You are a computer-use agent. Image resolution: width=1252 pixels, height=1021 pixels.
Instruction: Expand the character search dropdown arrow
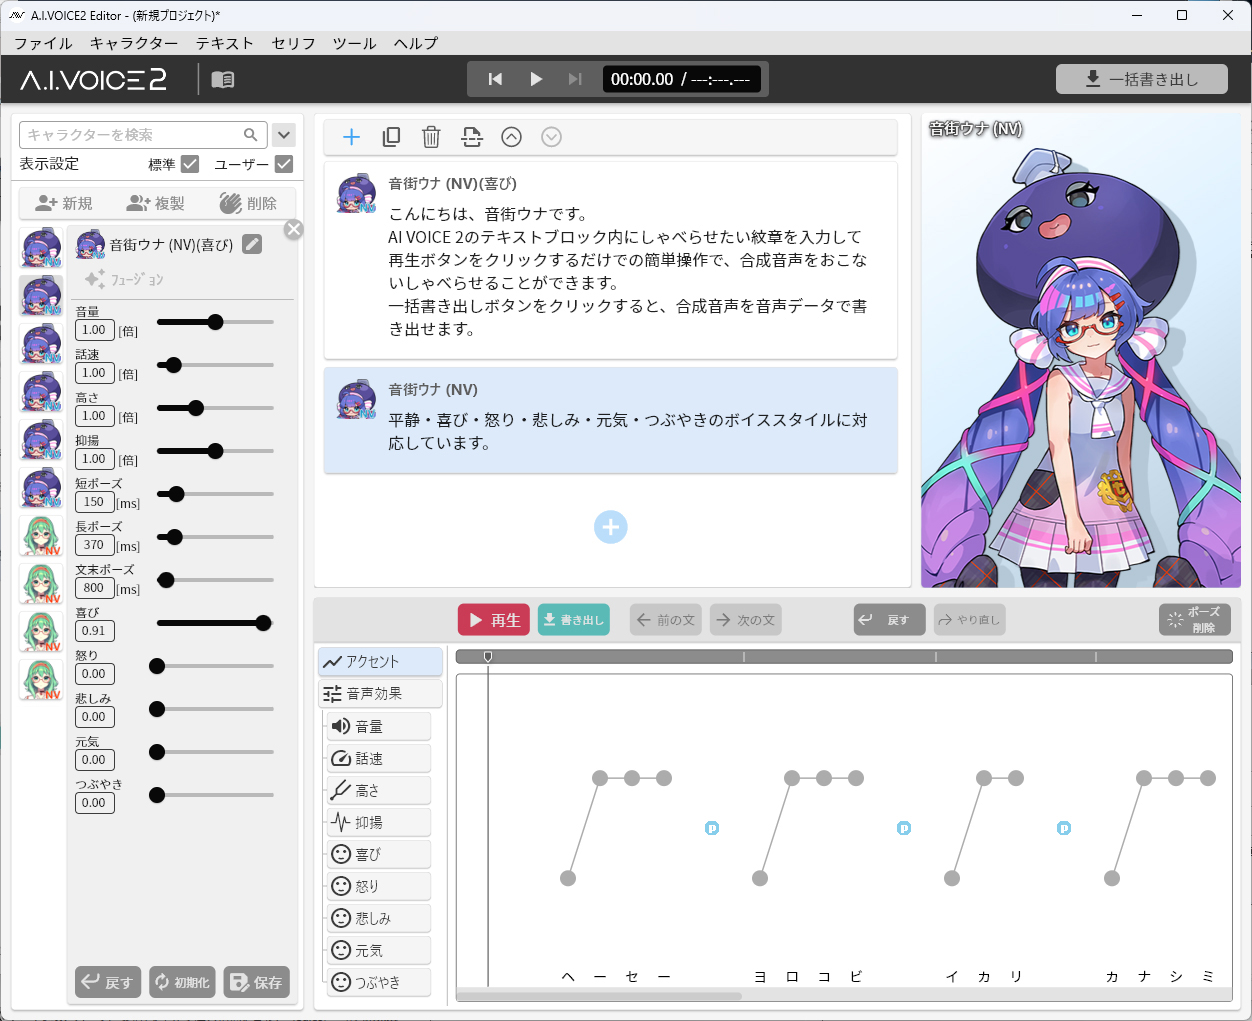pyautogui.click(x=284, y=135)
